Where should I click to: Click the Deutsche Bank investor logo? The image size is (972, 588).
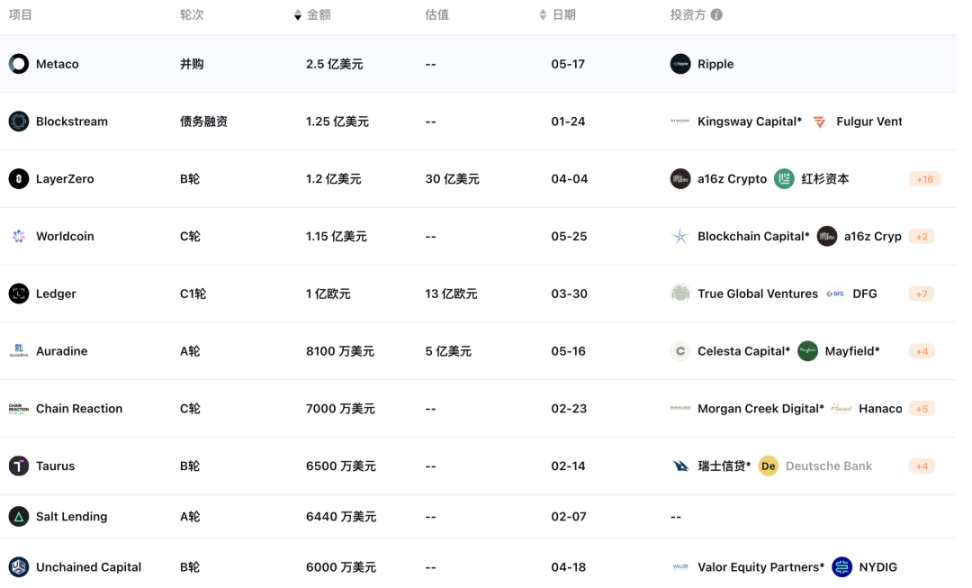768,466
